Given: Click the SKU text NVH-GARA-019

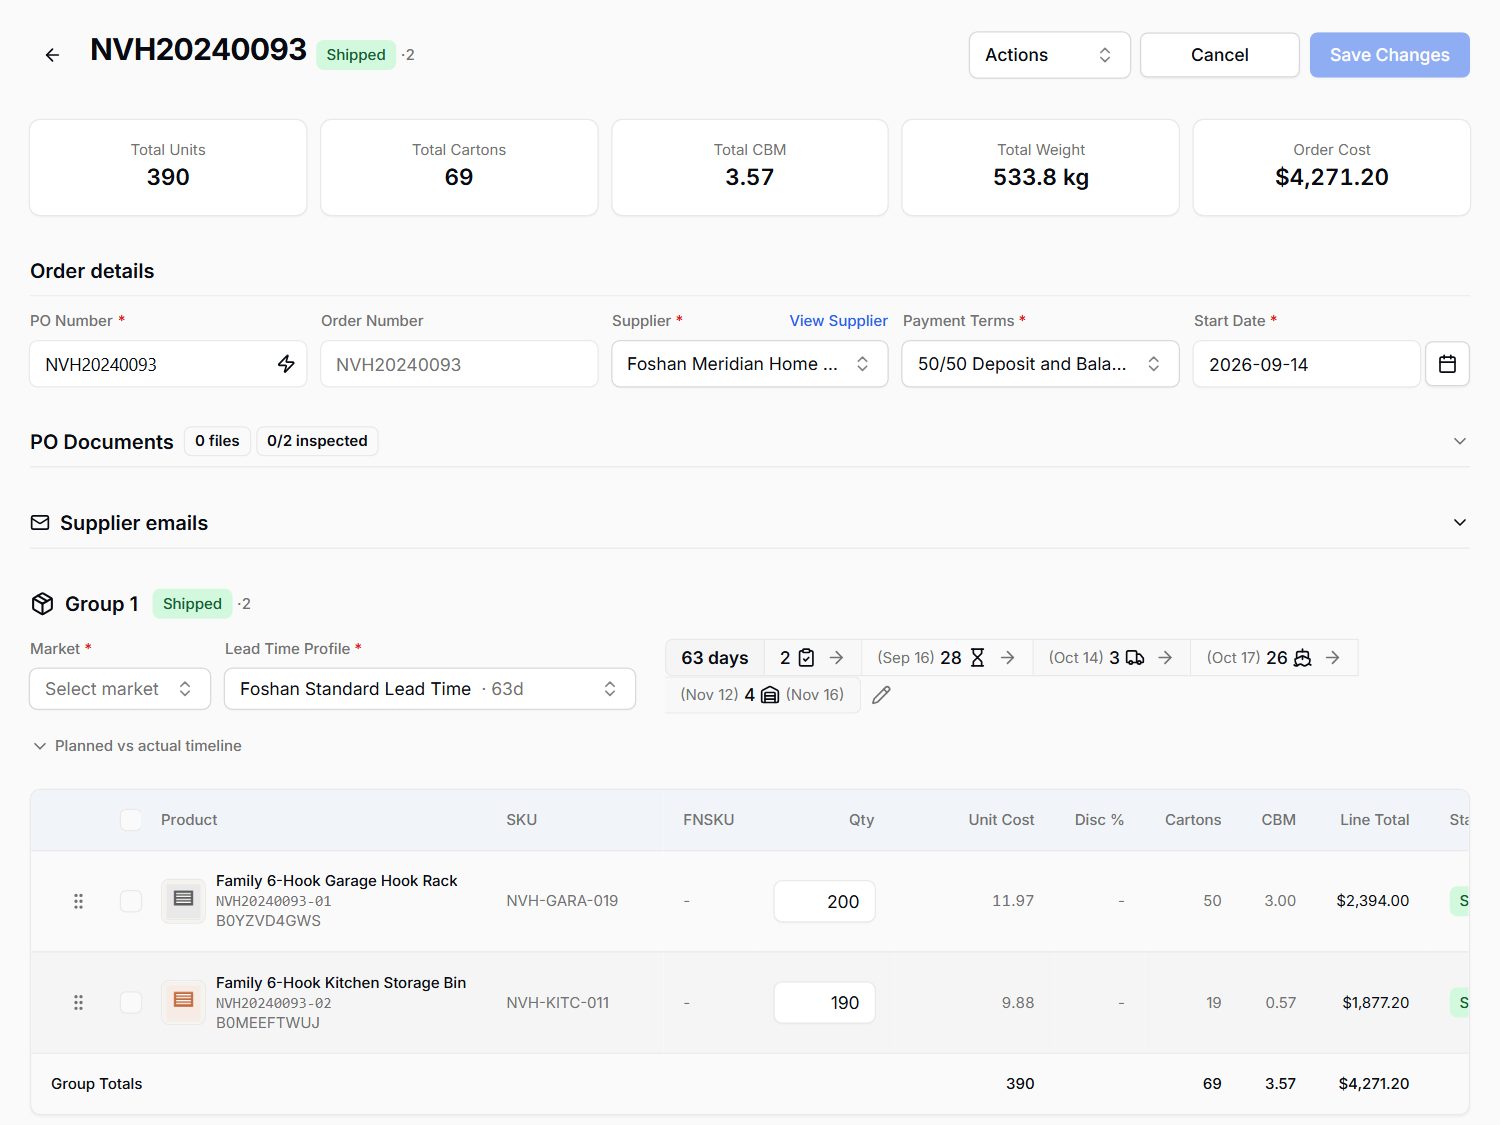Looking at the screenshot, I should click(x=562, y=901).
